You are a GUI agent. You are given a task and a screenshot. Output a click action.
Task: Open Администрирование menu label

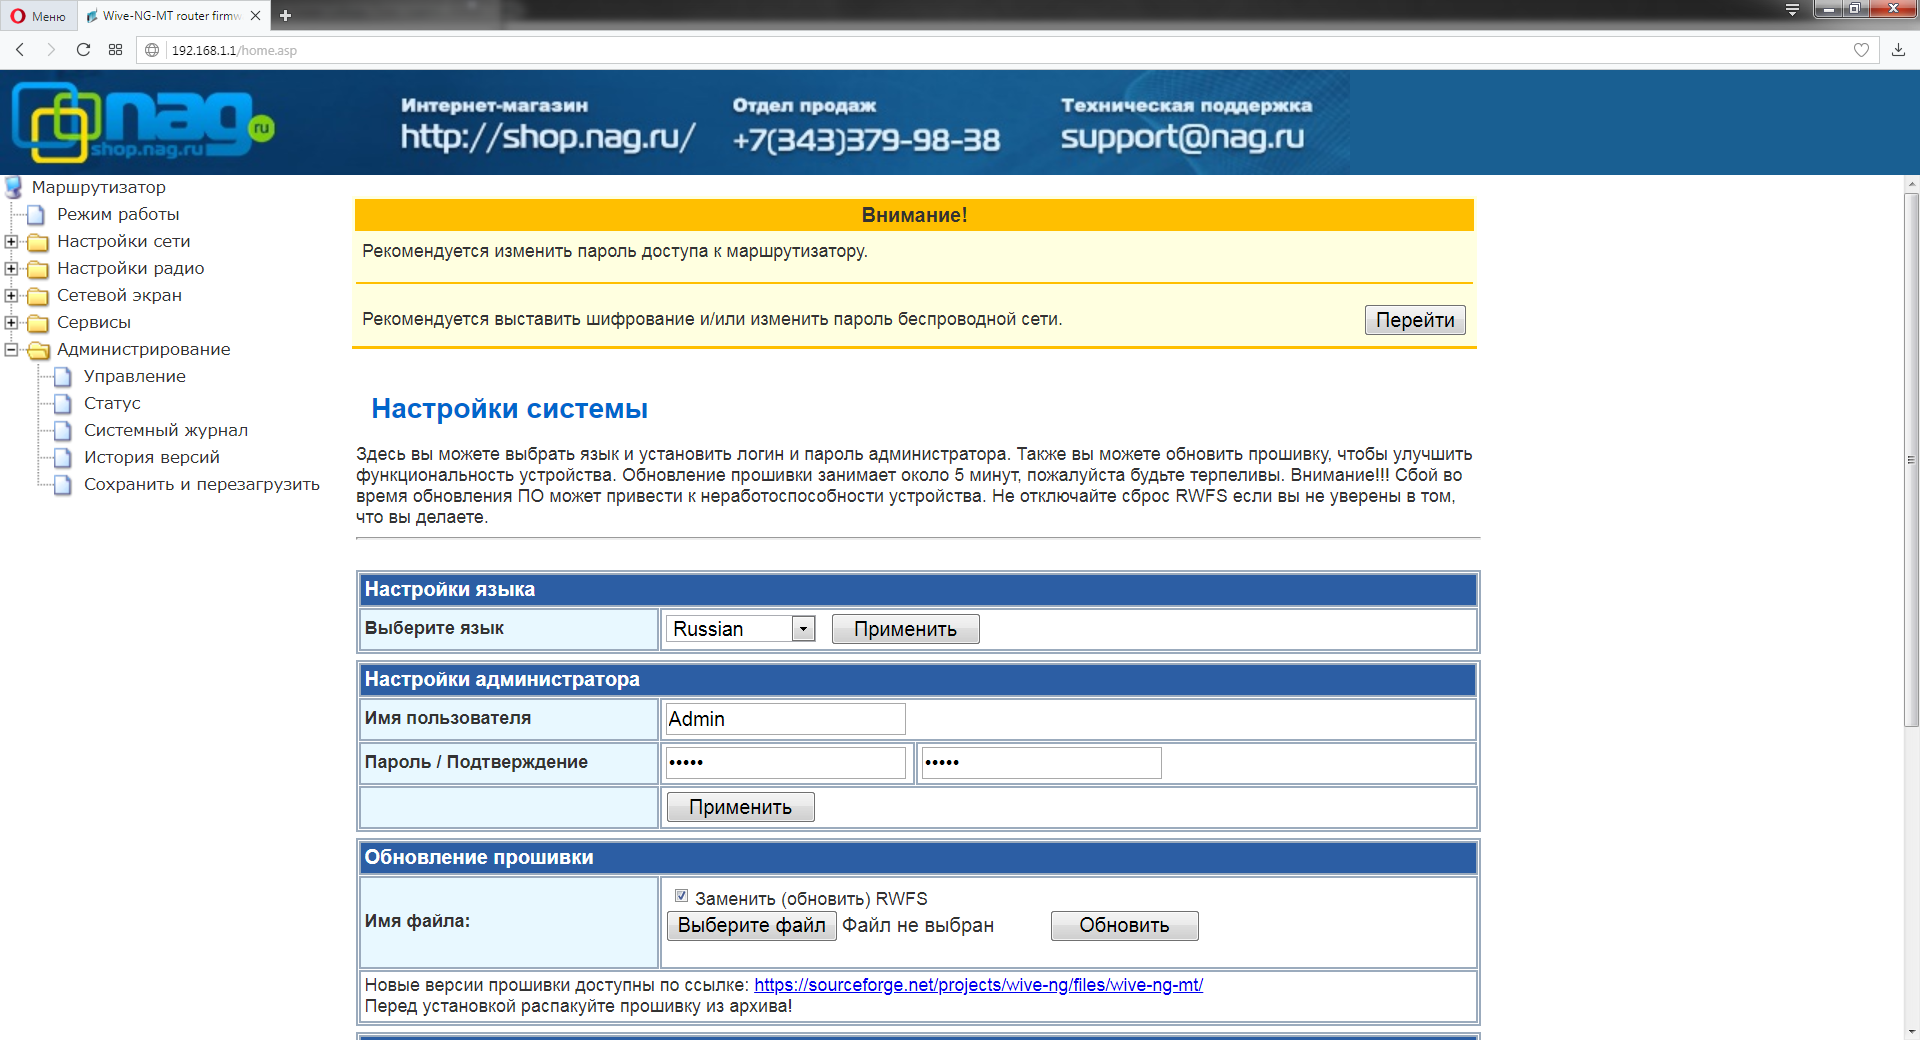point(143,349)
